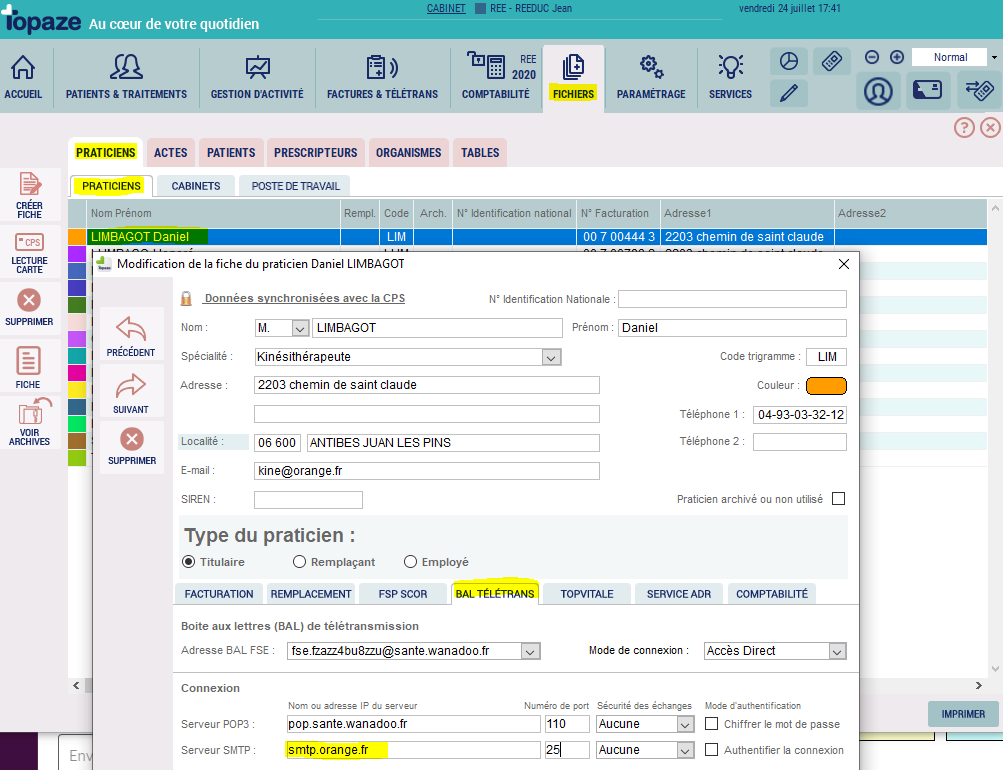The width and height of the screenshot is (1003, 770).
Task: Click the zoom out minus icon
Action: click(871, 58)
